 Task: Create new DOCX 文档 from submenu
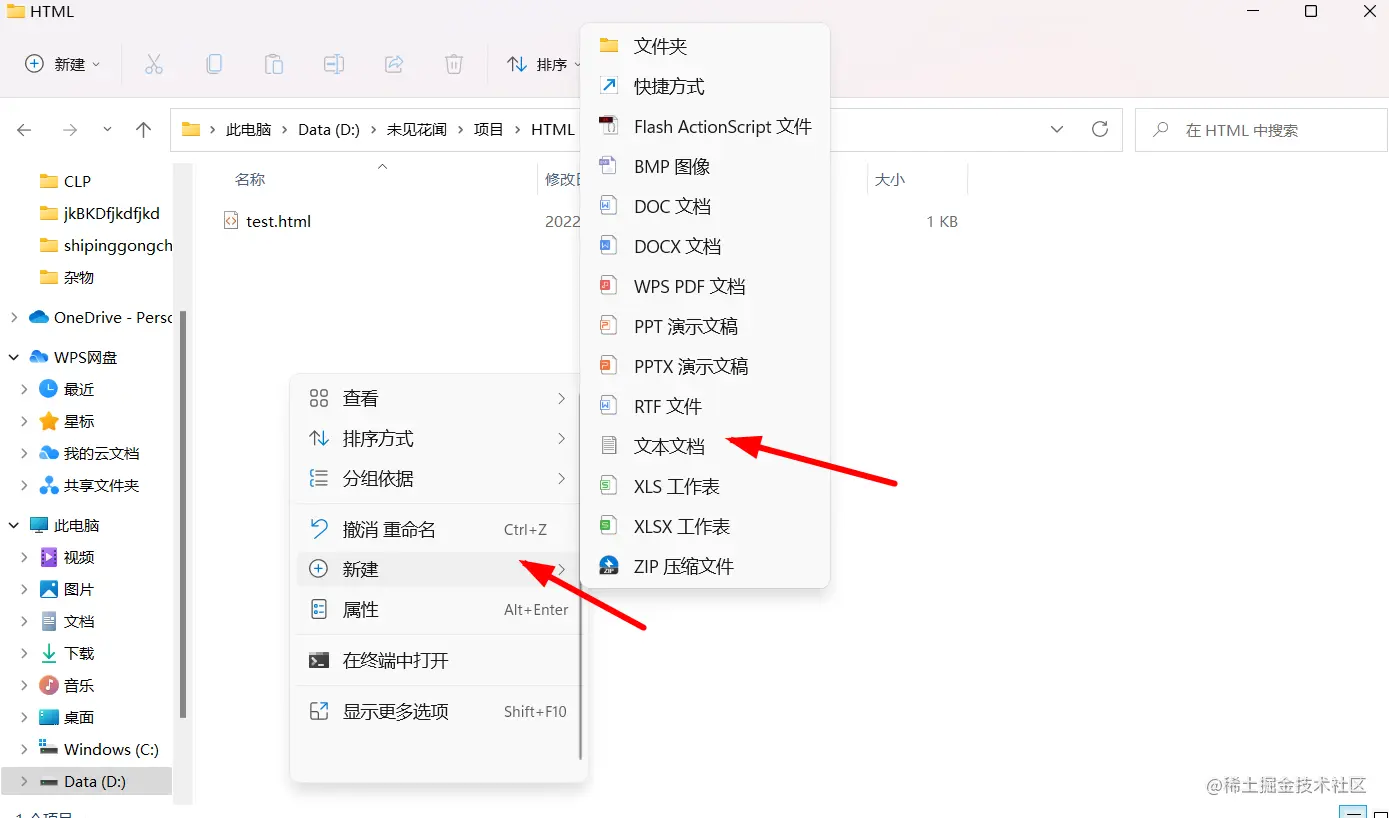(x=705, y=246)
